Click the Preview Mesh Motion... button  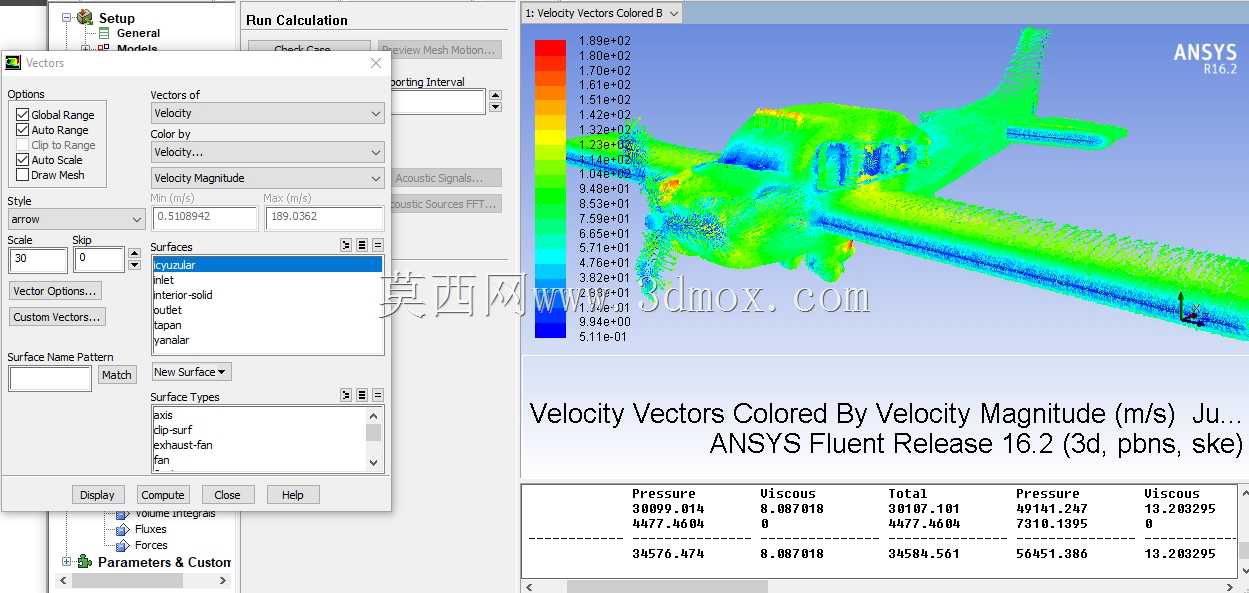coord(439,50)
